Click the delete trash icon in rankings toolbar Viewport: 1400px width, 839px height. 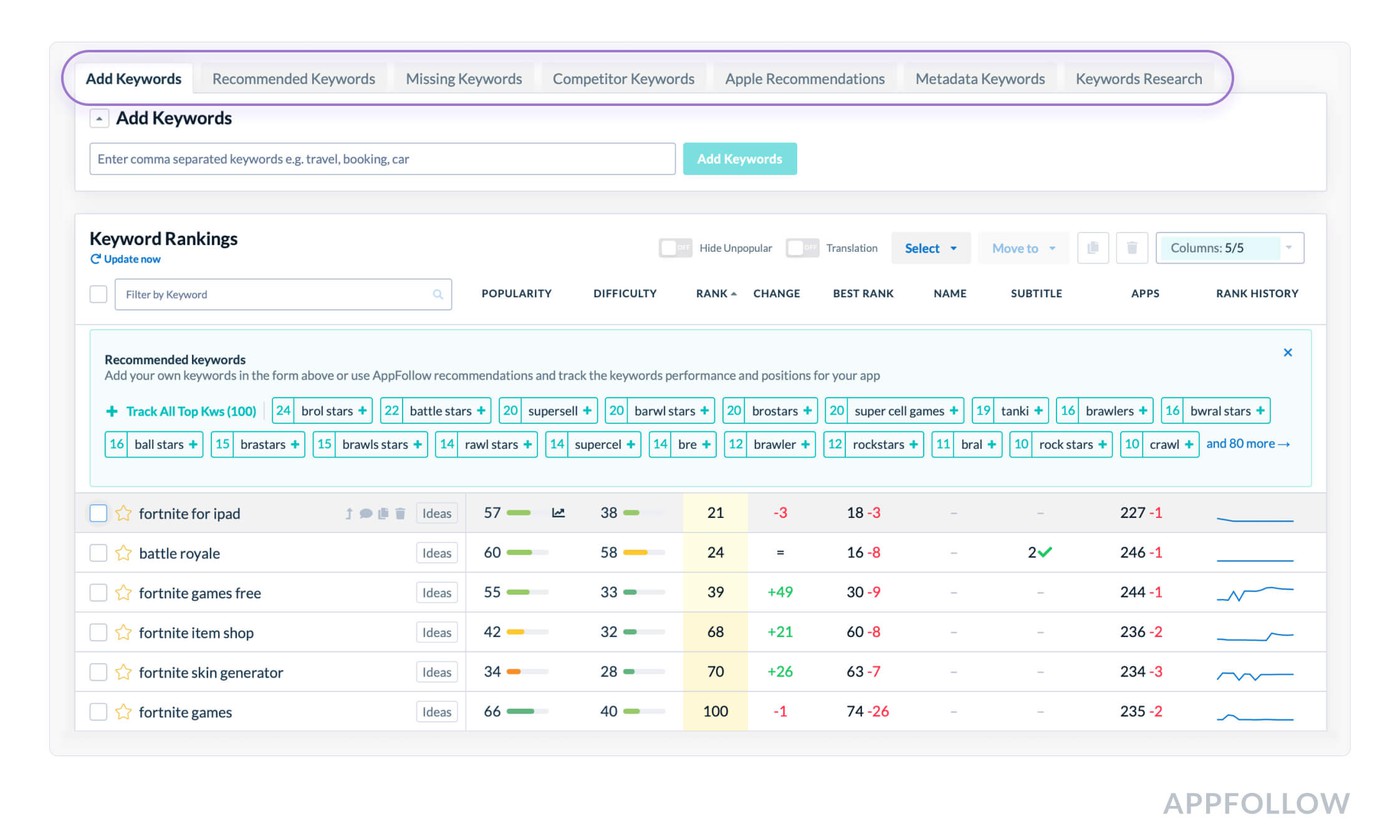coord(1131,248)
